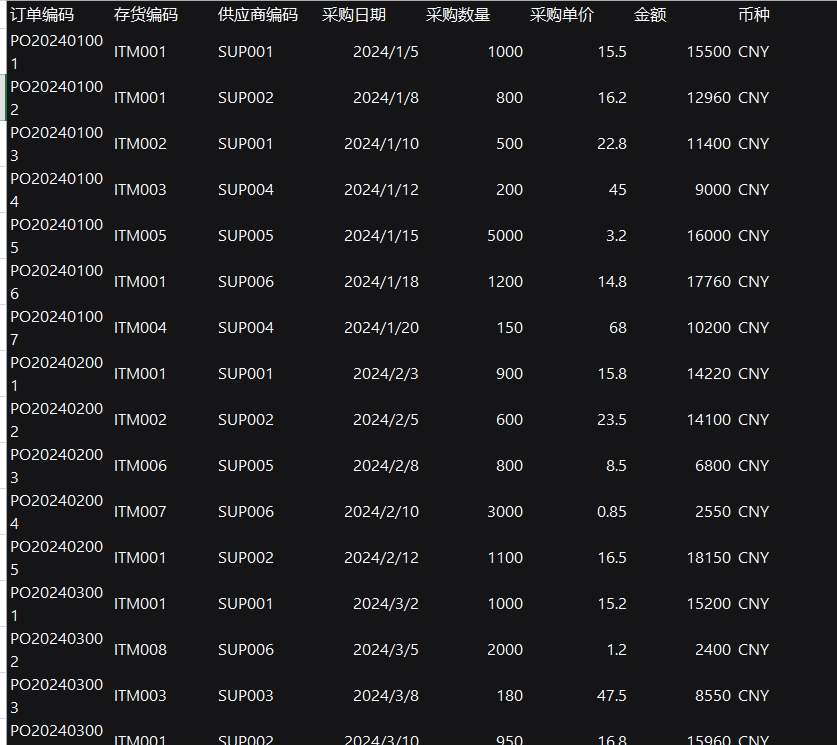Click order cell PO202401003
The width and height of the screenshot is (837, 745).
click(x=57, y=144)
